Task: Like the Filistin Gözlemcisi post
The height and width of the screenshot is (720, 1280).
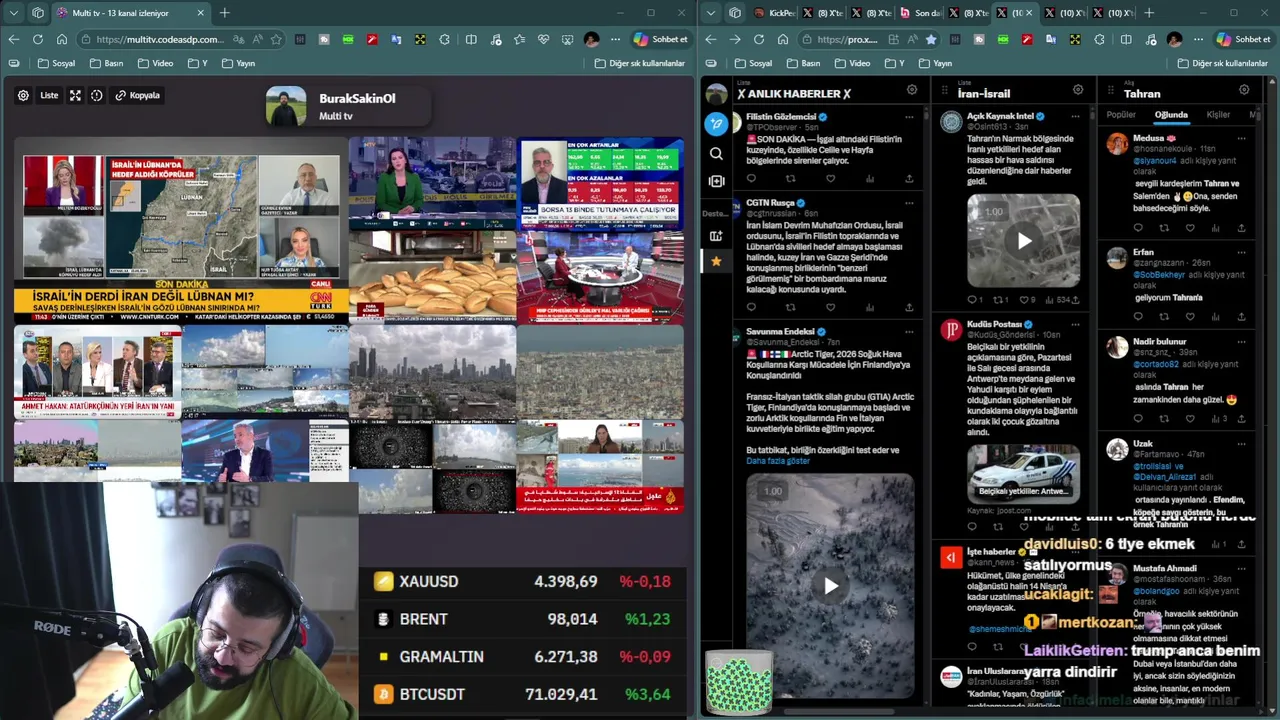Action: tap(830, 179)
